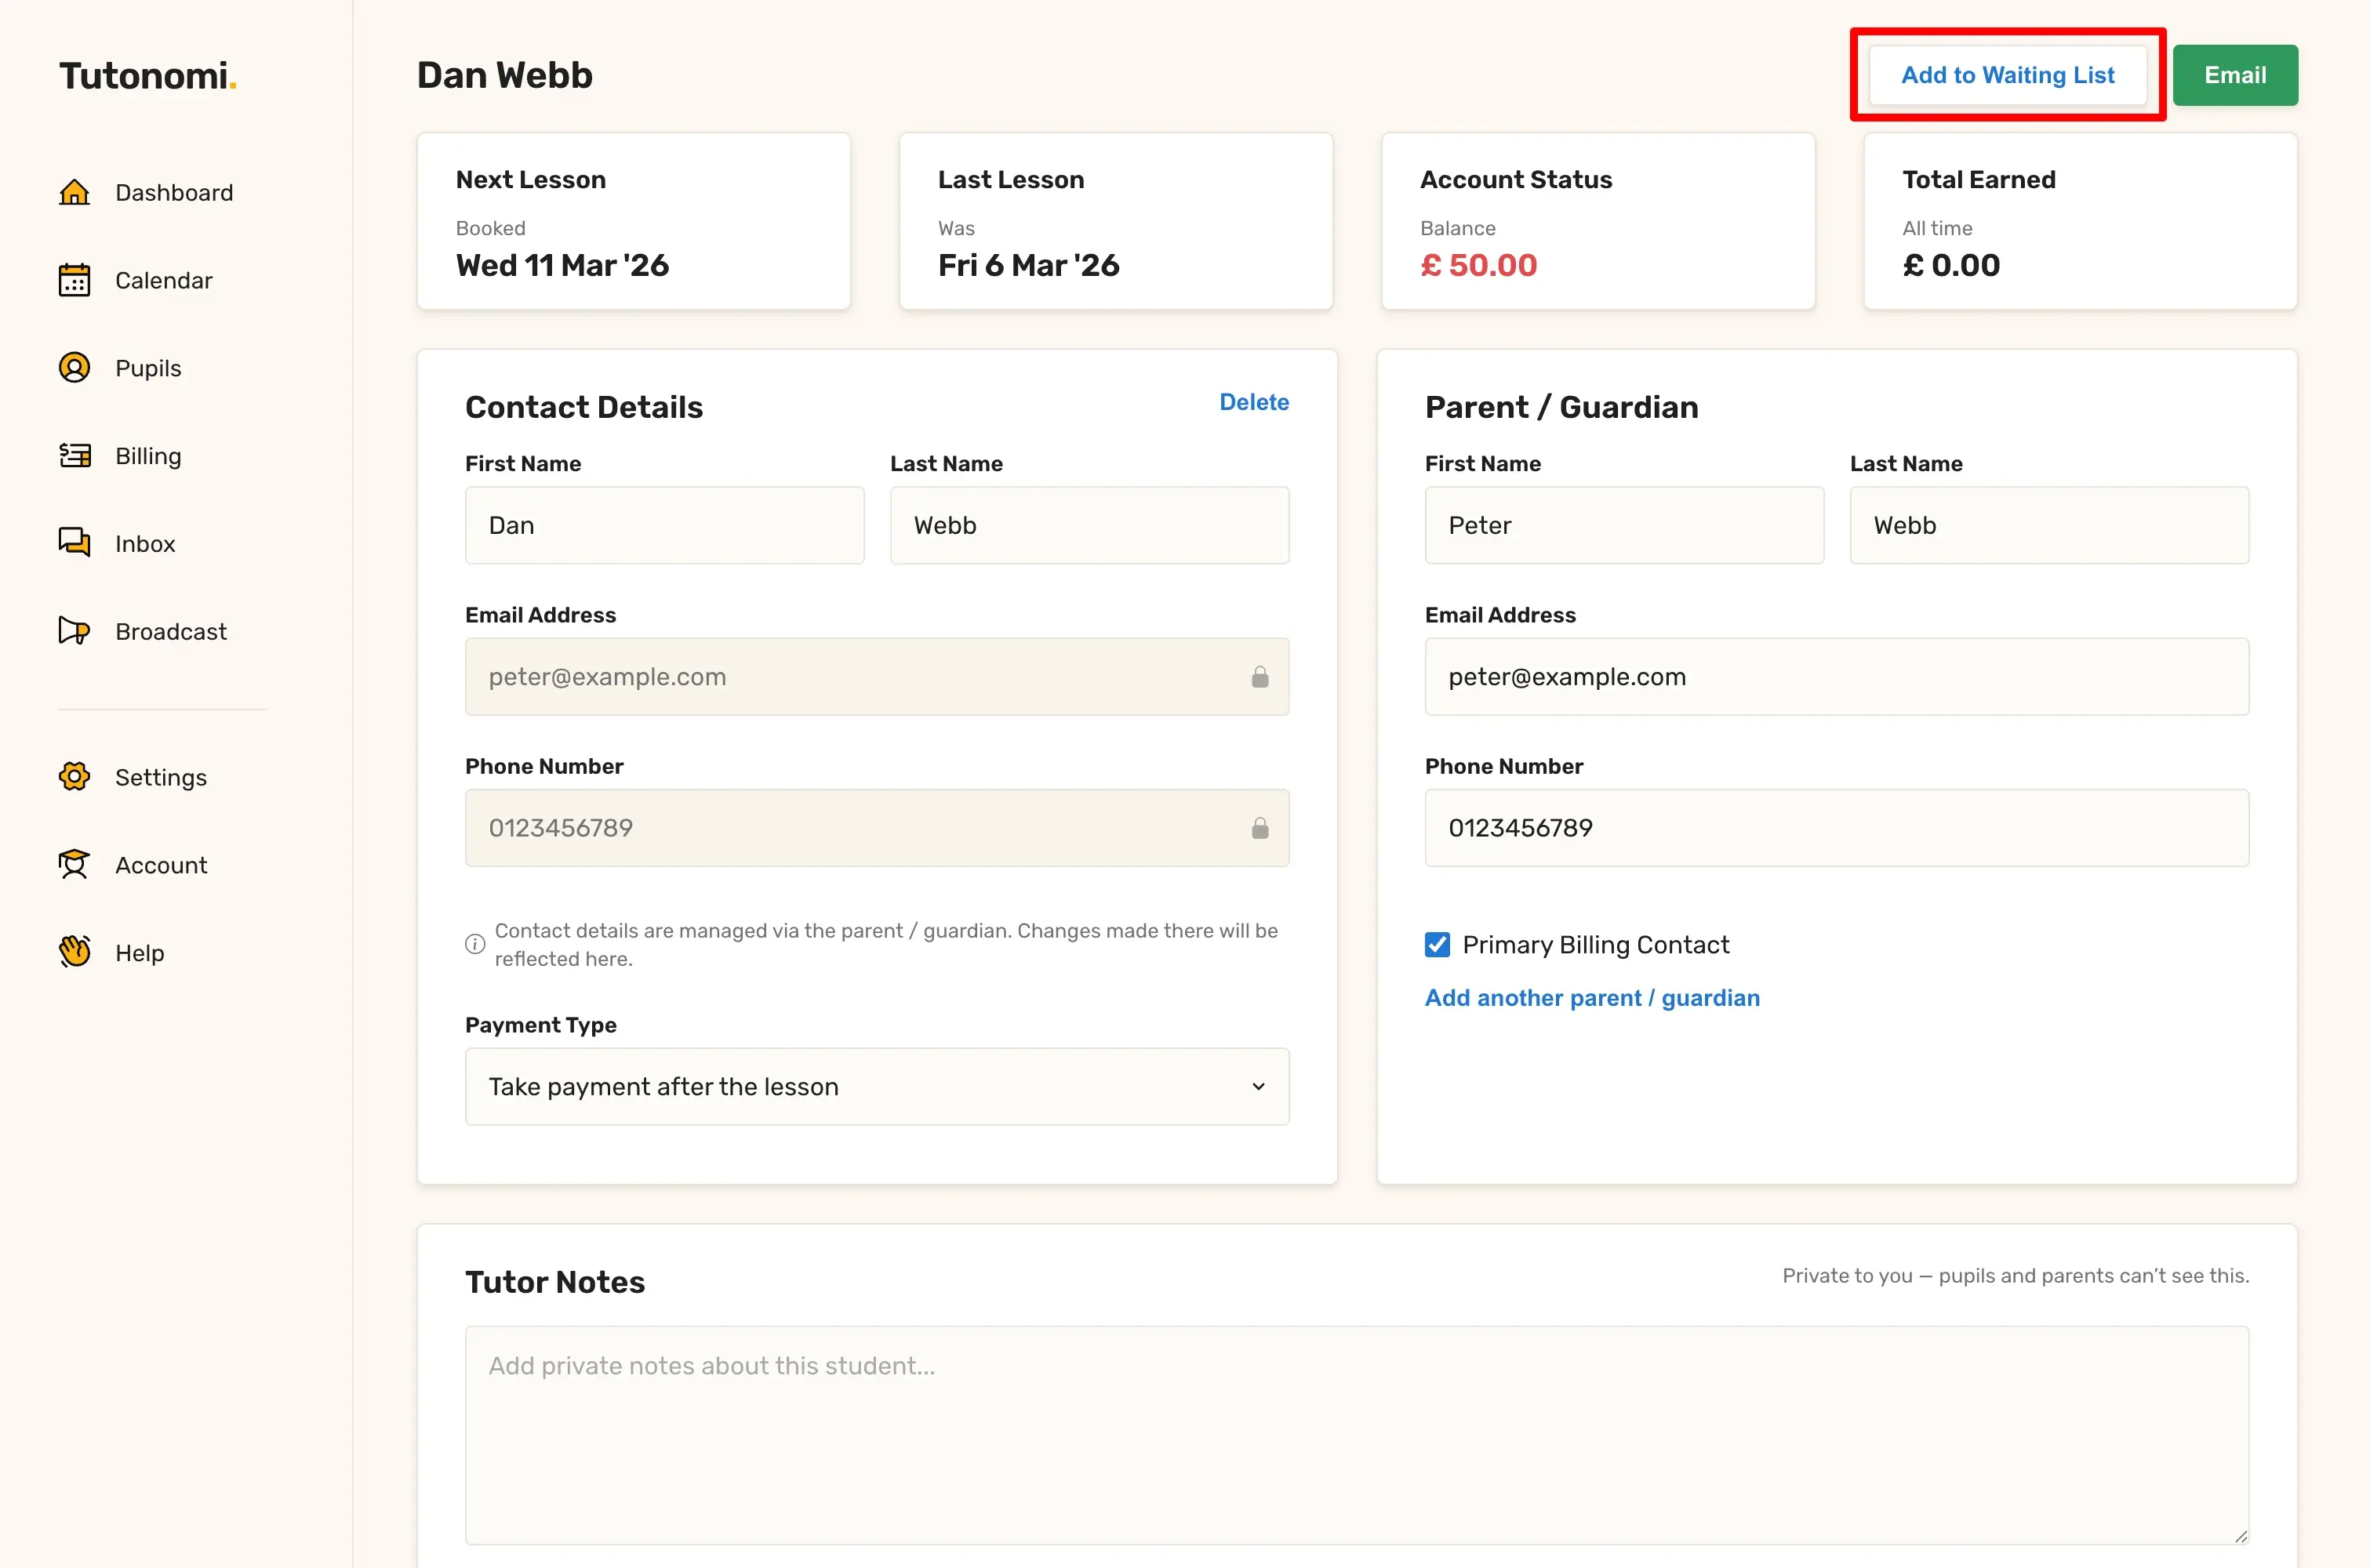Click the Inbox chat bubble icon
The height and width of the screenshot is (1568, 2370).
point(74,543)
